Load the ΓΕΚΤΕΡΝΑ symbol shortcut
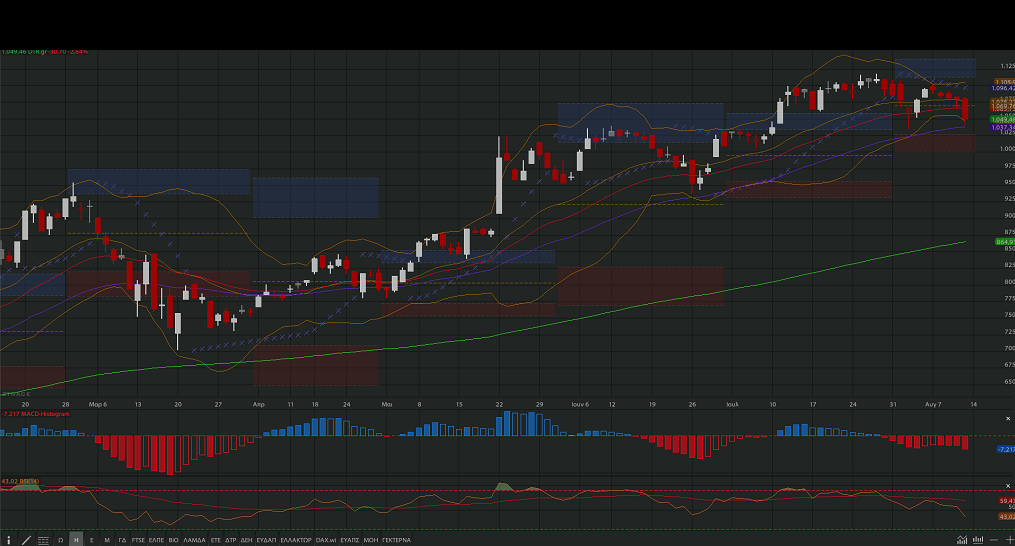The image size is (1015, 546). pos(396,540)
